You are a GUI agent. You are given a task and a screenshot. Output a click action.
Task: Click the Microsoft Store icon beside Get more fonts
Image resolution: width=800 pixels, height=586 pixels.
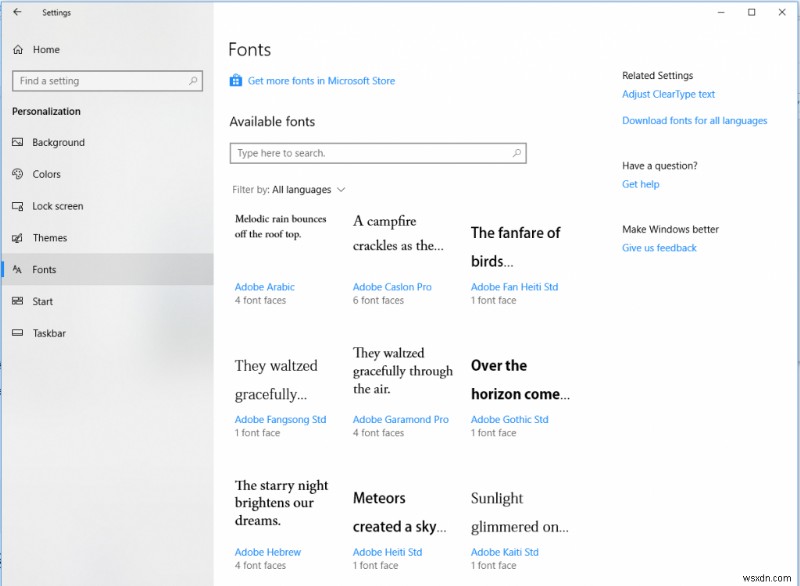(236, 80)
